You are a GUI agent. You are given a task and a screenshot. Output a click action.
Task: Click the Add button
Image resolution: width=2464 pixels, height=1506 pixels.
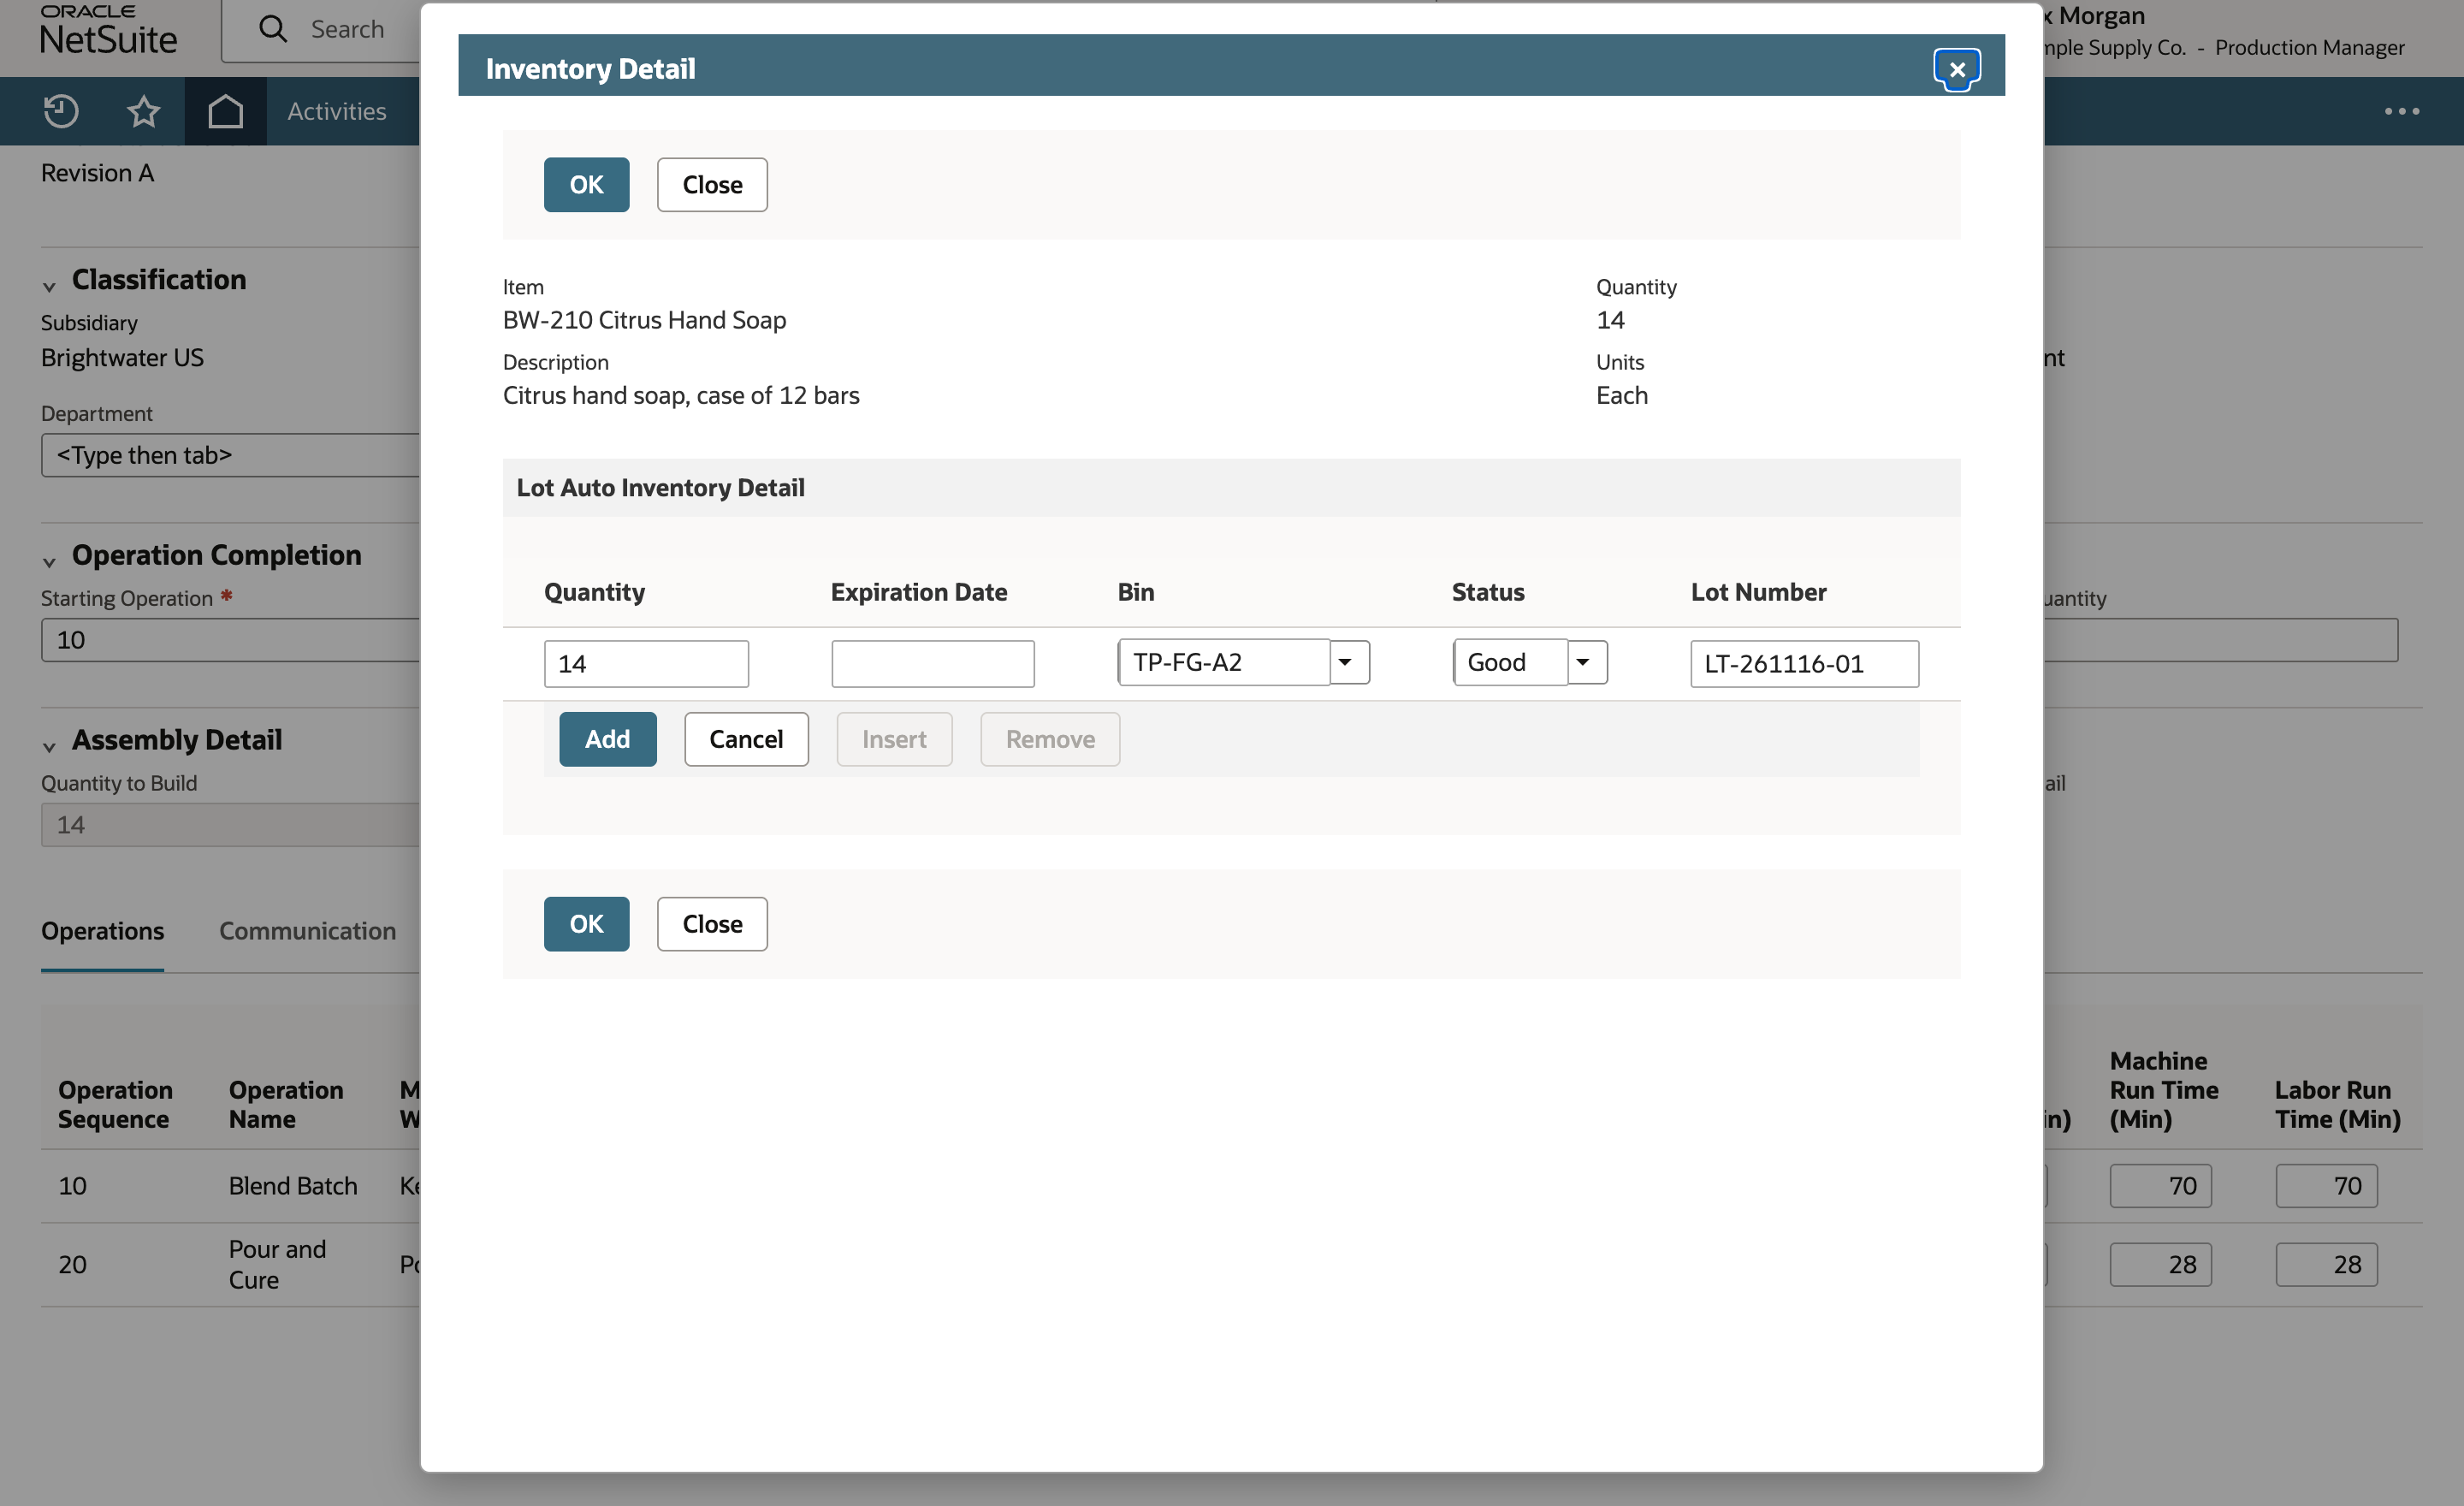[x=608, y=739]
